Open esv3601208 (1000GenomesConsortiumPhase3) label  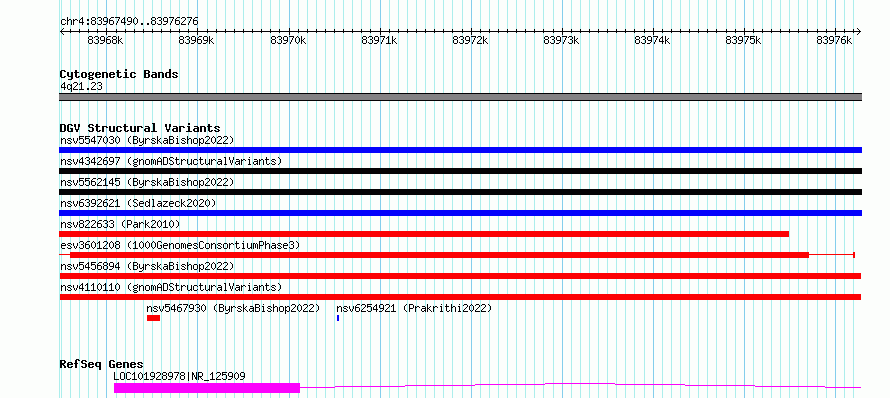pyautogui.click(x=180, y=245)
